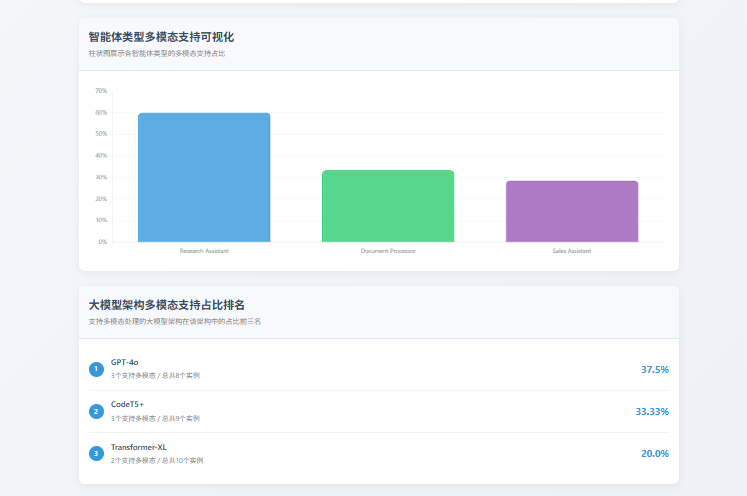Click the 20.0% value for Transformer-XL
Image resolution: width=747 pixels, height=496 pixels.
[654, 453]
